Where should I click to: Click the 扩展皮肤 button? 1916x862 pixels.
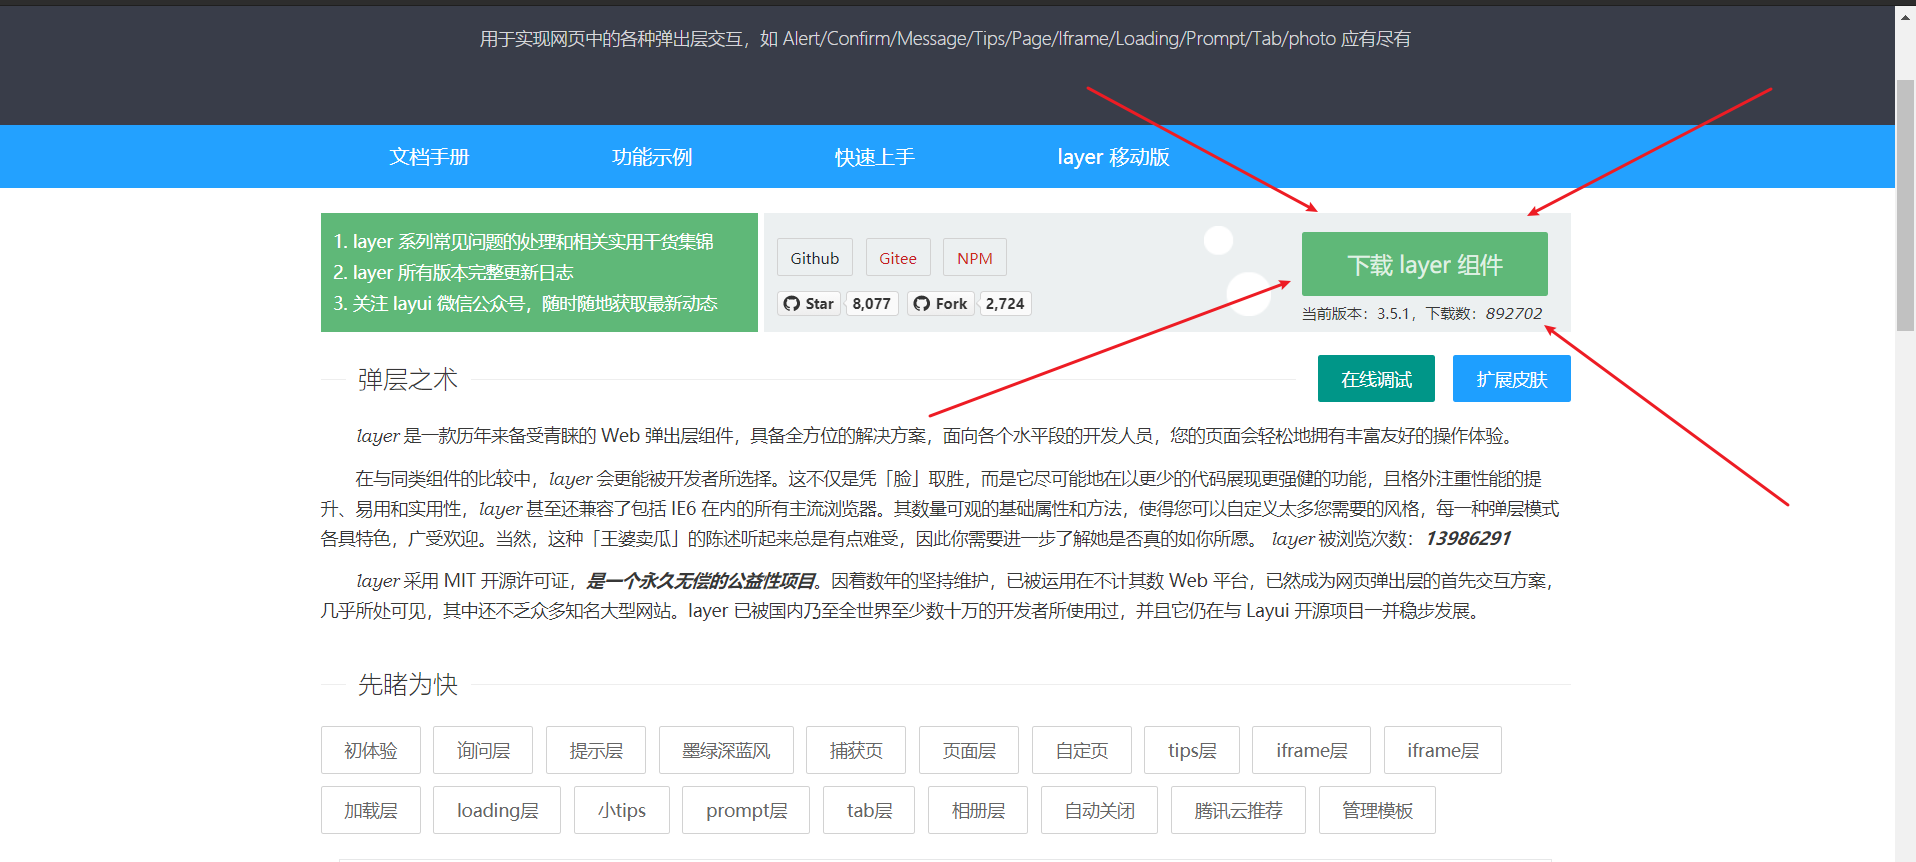point(1512,379)
